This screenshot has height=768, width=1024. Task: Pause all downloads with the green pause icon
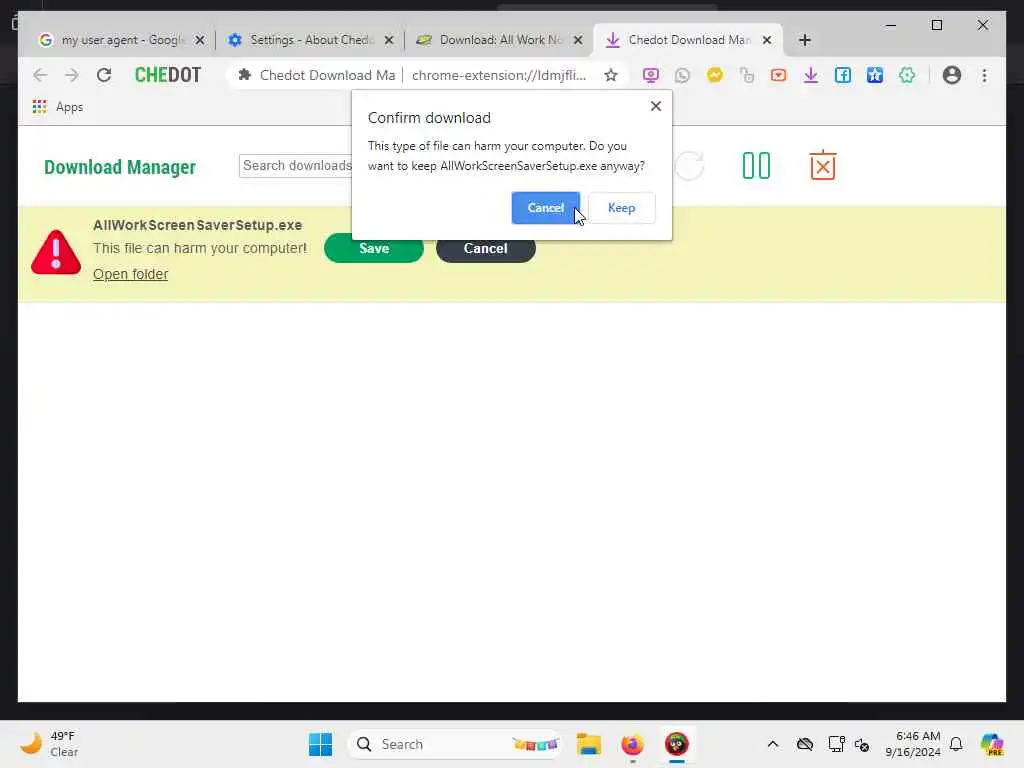[x=756, y=165]
